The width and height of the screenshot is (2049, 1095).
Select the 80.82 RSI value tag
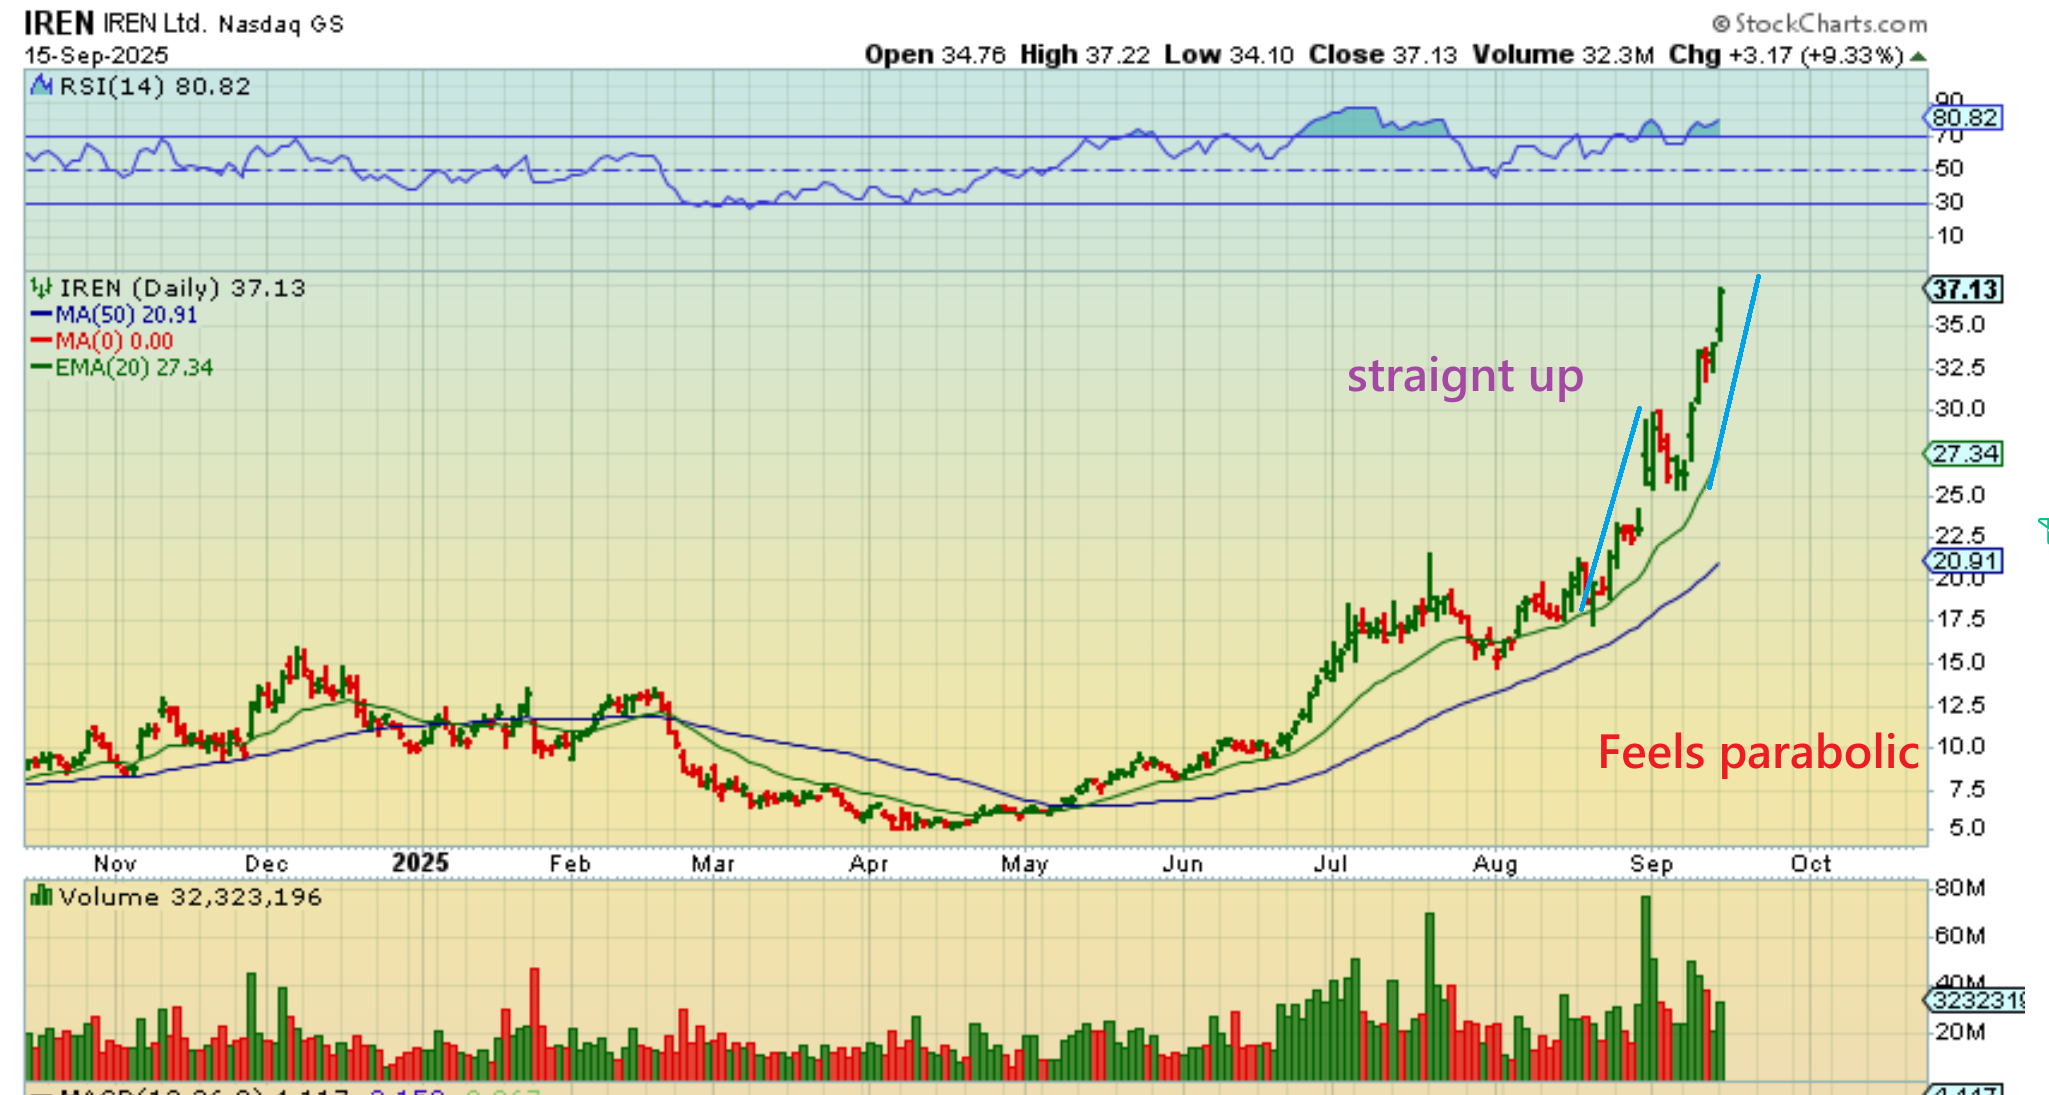coord(1964,118)
